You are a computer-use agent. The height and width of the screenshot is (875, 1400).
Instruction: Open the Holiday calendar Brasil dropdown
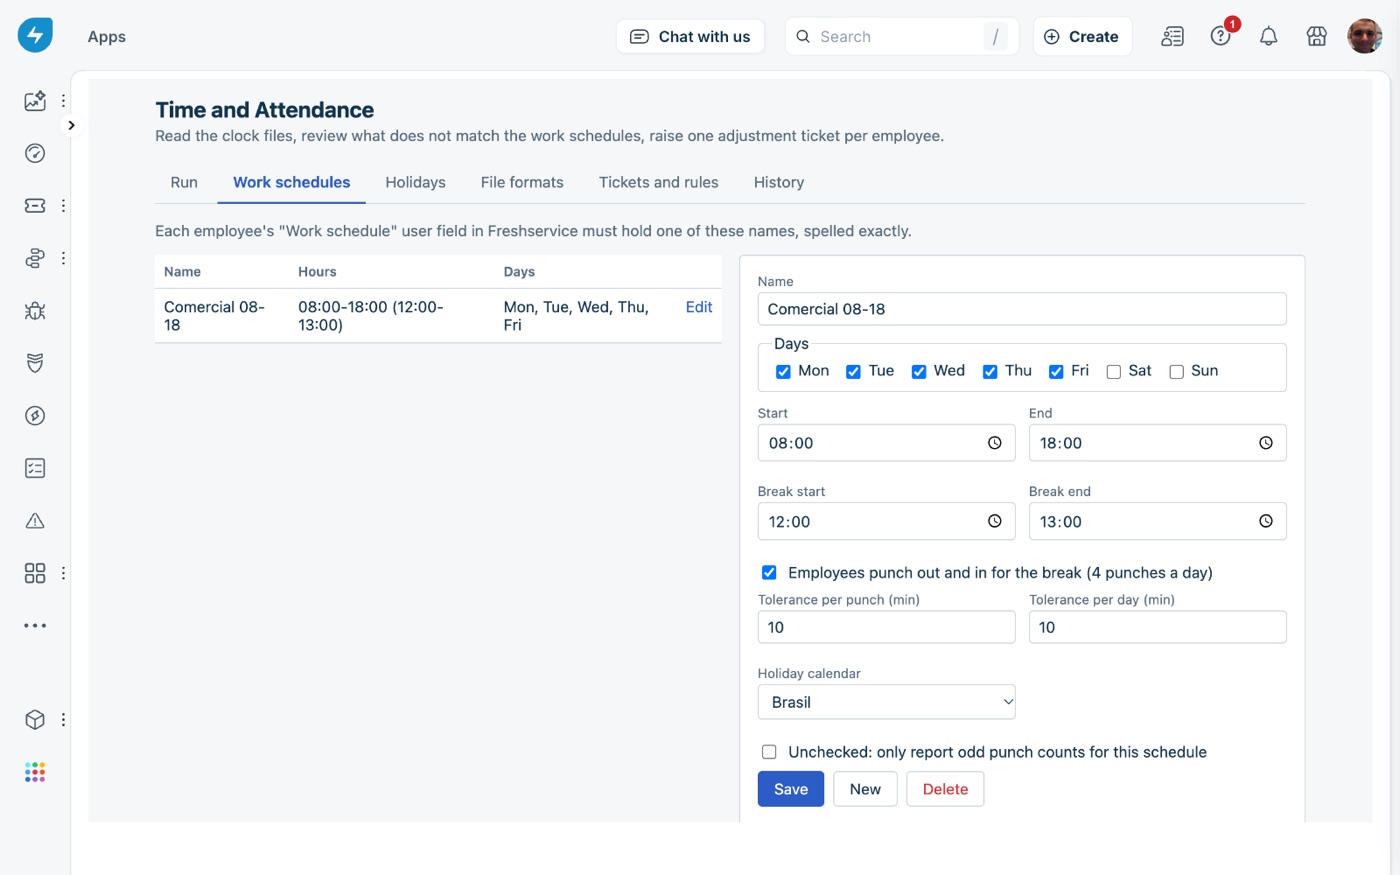886,702
